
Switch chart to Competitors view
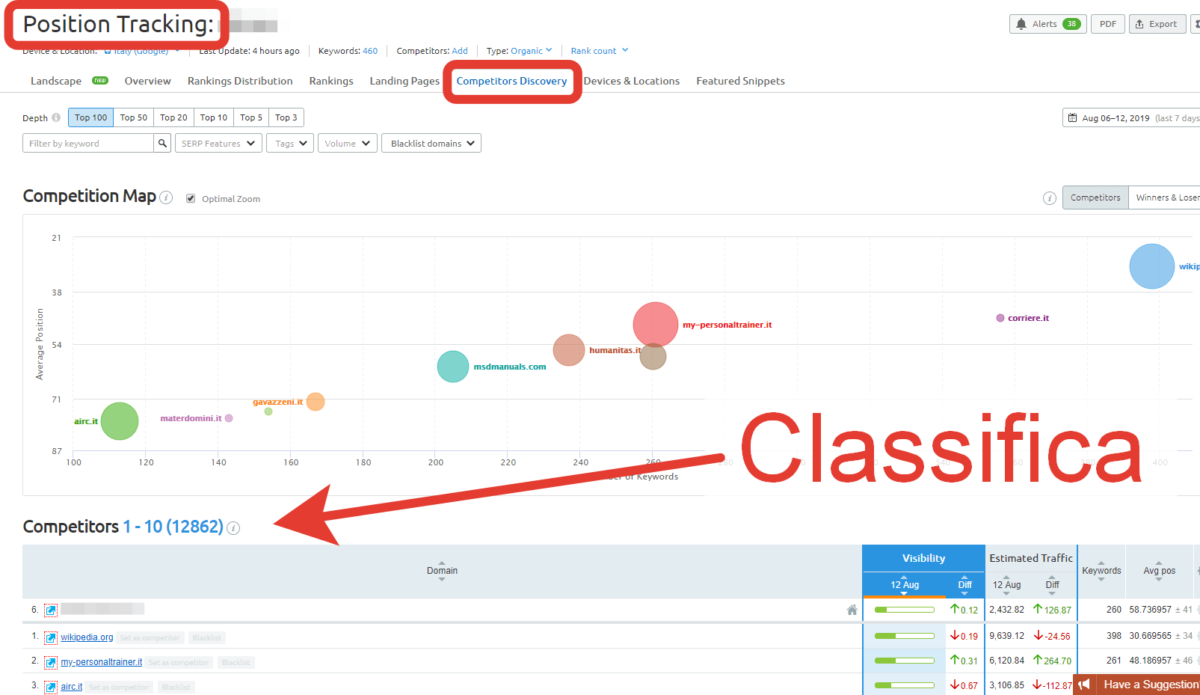1095,198
